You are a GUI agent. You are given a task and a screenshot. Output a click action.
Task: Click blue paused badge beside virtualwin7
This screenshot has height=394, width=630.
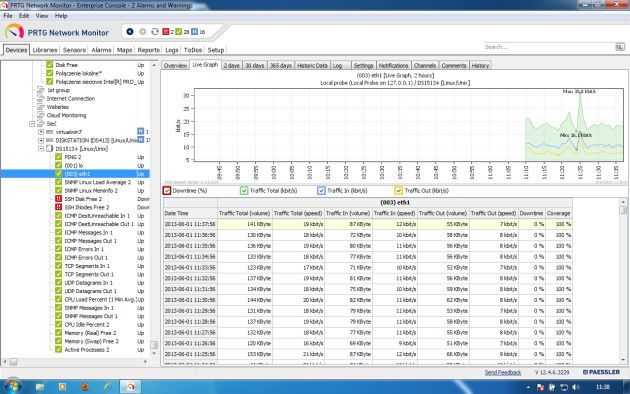coord(141,131)
